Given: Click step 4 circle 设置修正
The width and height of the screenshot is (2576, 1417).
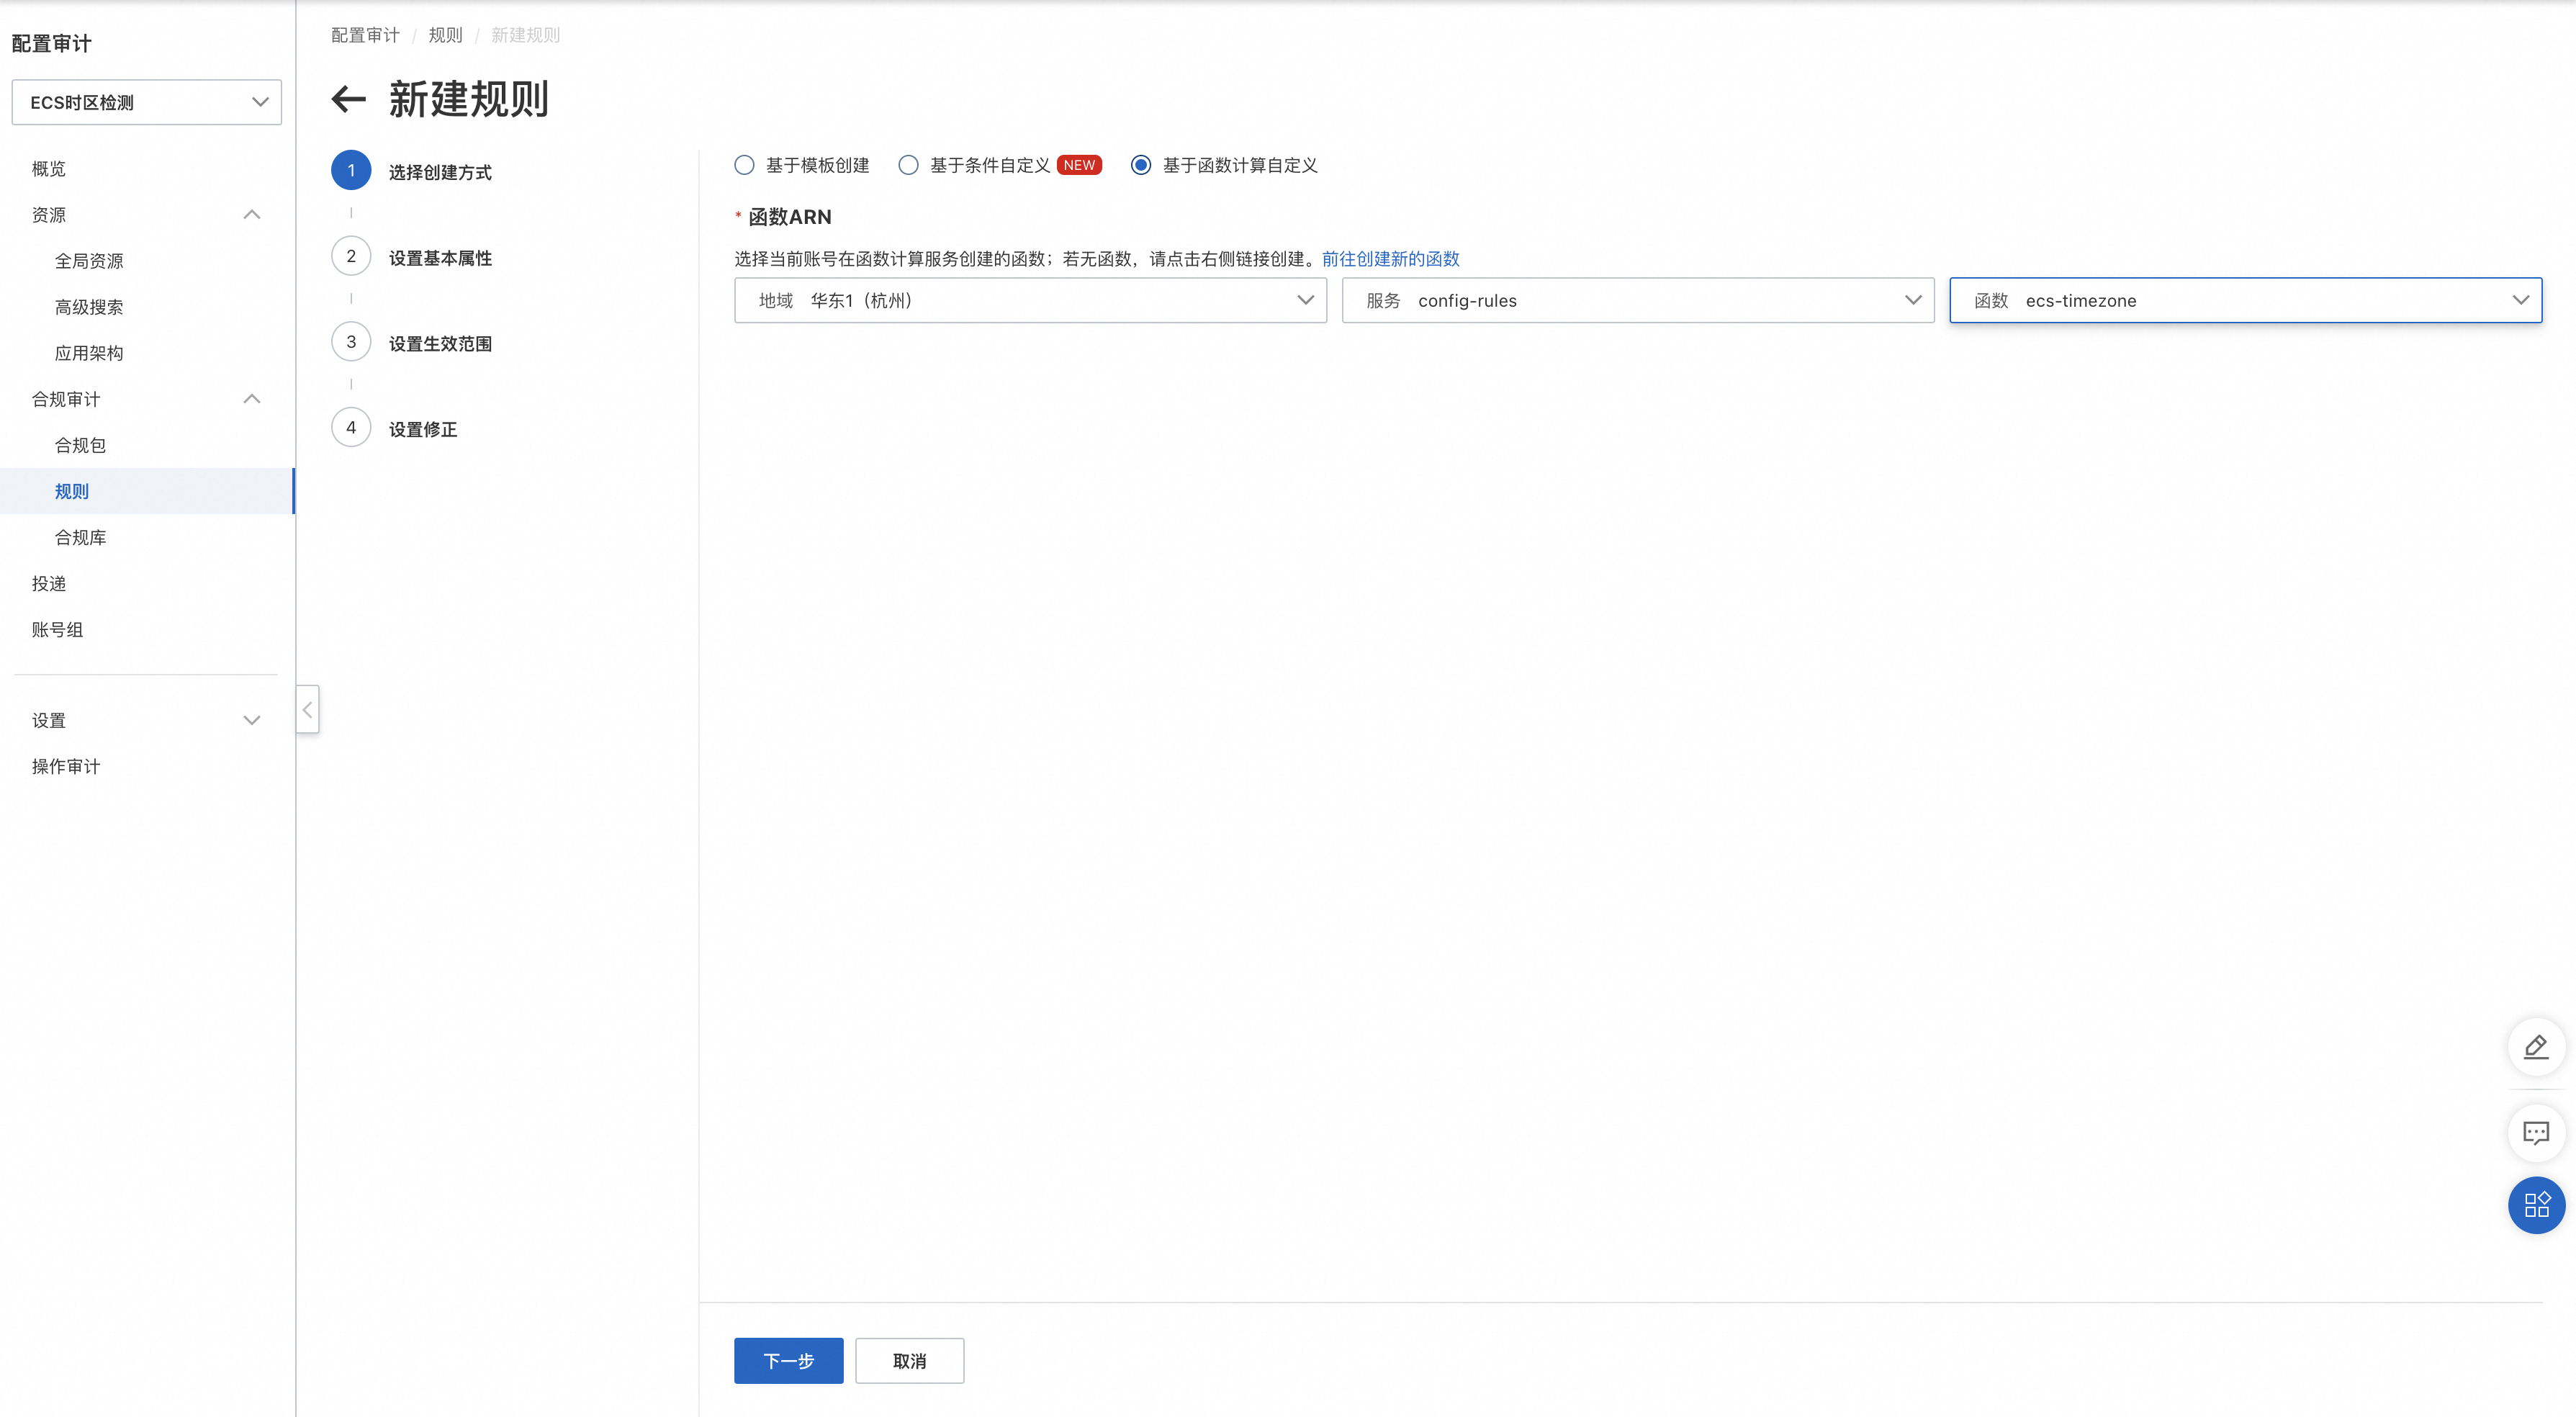Looking at the screenshot, I should (351, 428).
